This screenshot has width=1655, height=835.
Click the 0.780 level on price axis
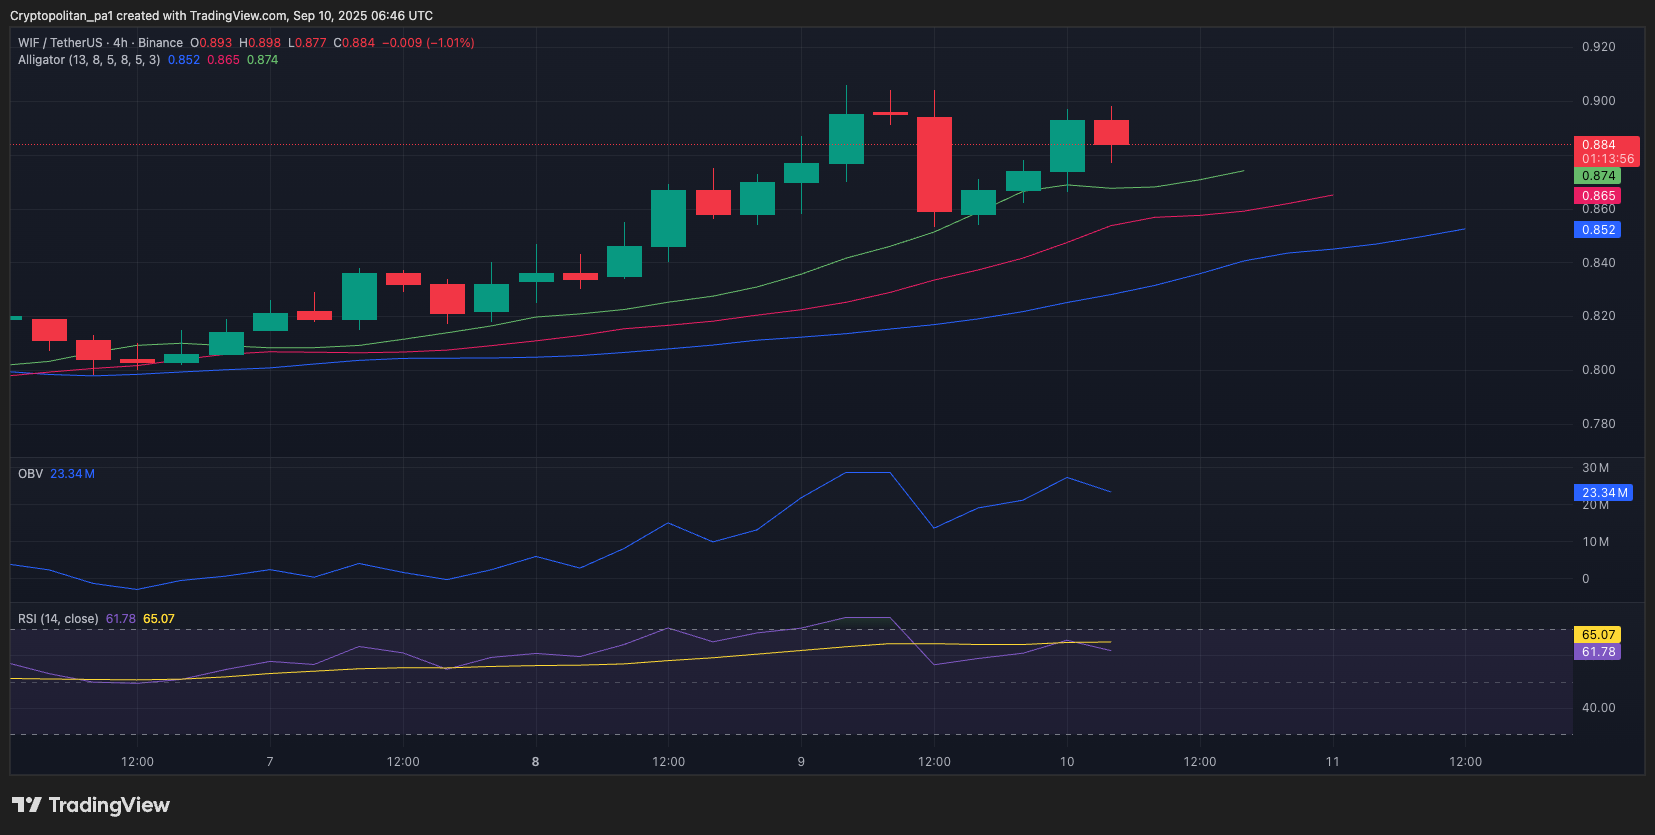(x=1598, y=424)
